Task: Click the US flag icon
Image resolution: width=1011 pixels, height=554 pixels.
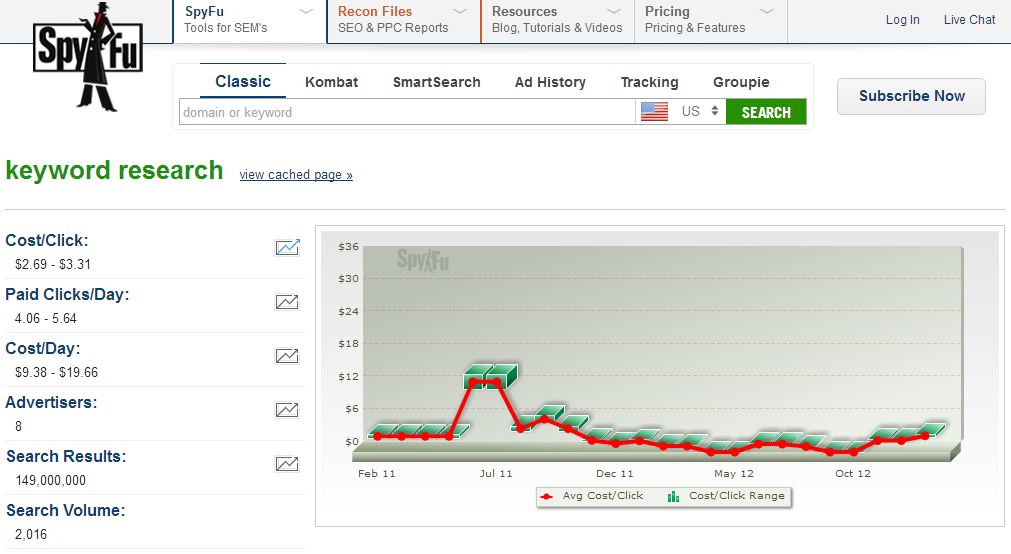Action: tap(654, 112)
